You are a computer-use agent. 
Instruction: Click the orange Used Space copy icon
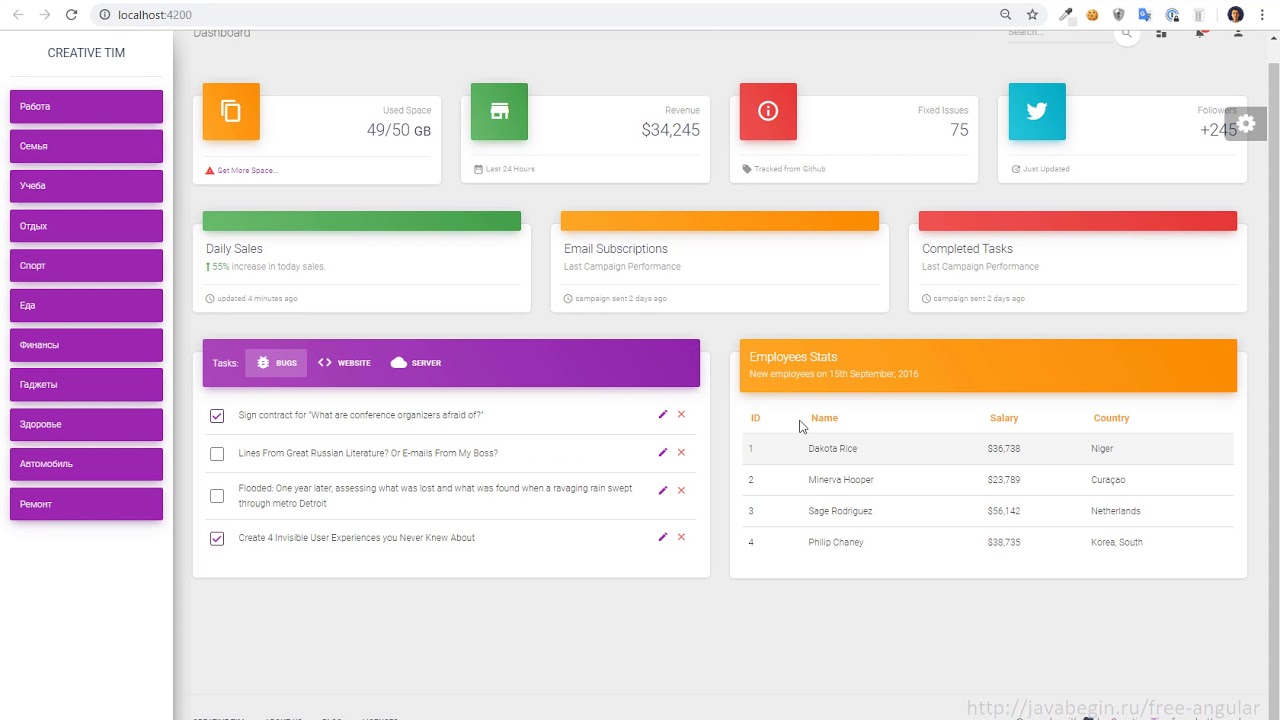pos(231,111)
